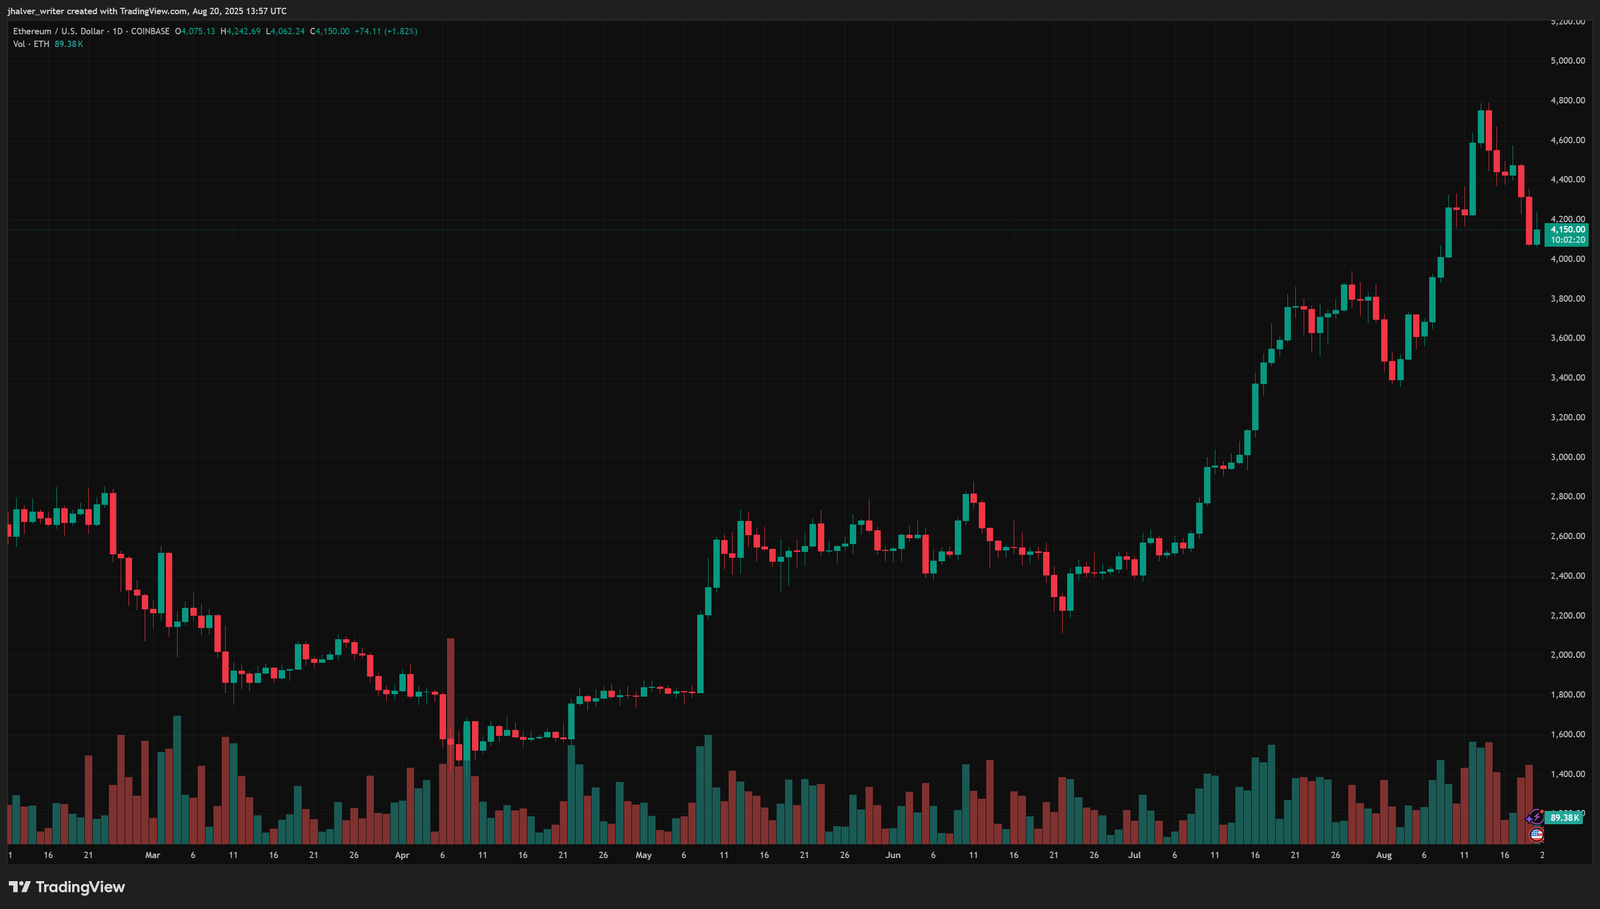Click the Aug label on the time axis
1600x909 pixels.
pos(1385,855)
